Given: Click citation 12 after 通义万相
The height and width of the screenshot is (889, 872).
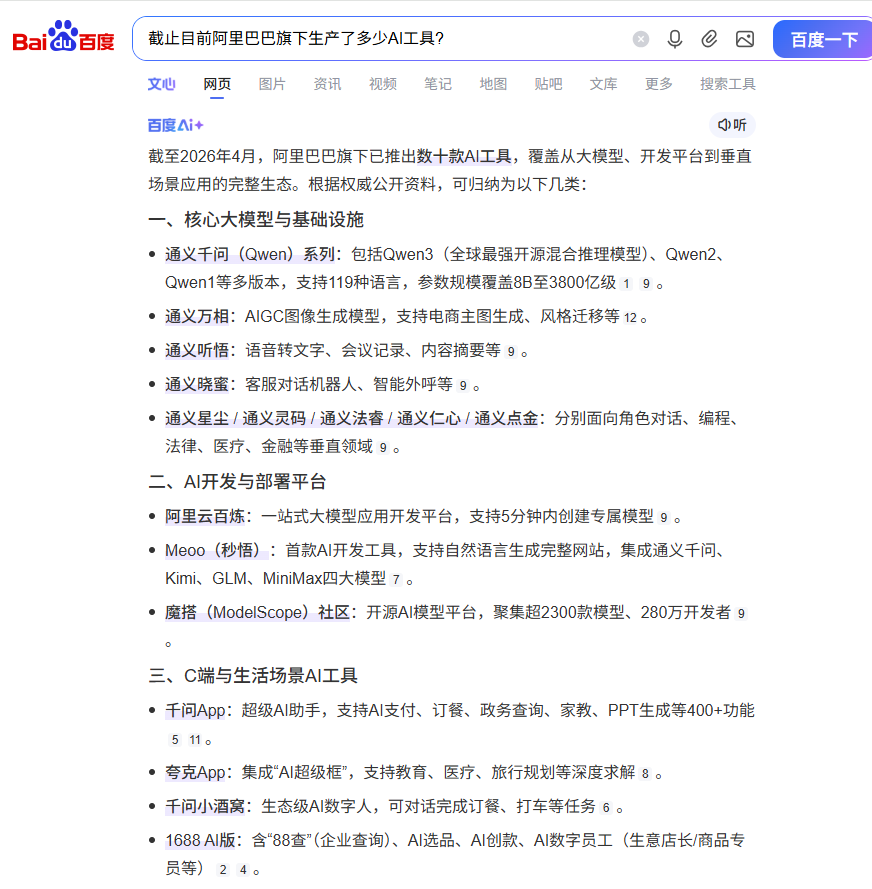Looking at the screenshot, I should pyautogui.click(x=630, y=318).
